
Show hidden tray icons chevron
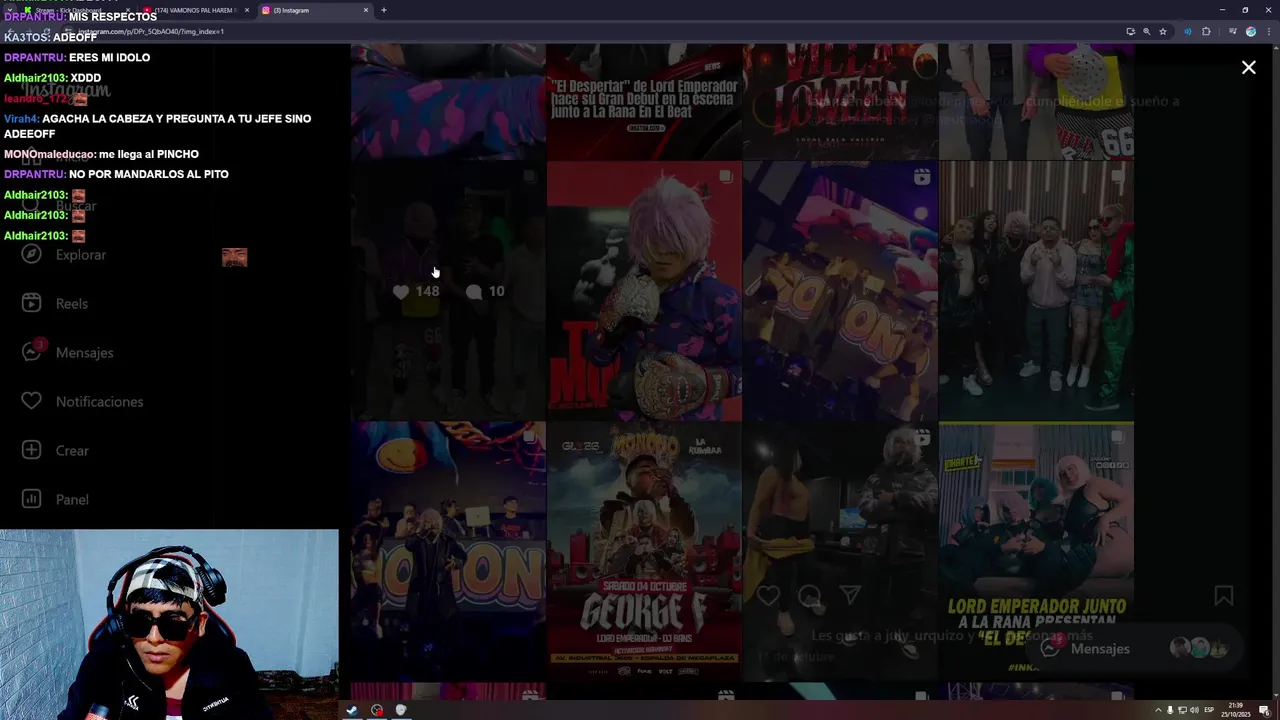pyautogui.click(x=1158, y=710)
